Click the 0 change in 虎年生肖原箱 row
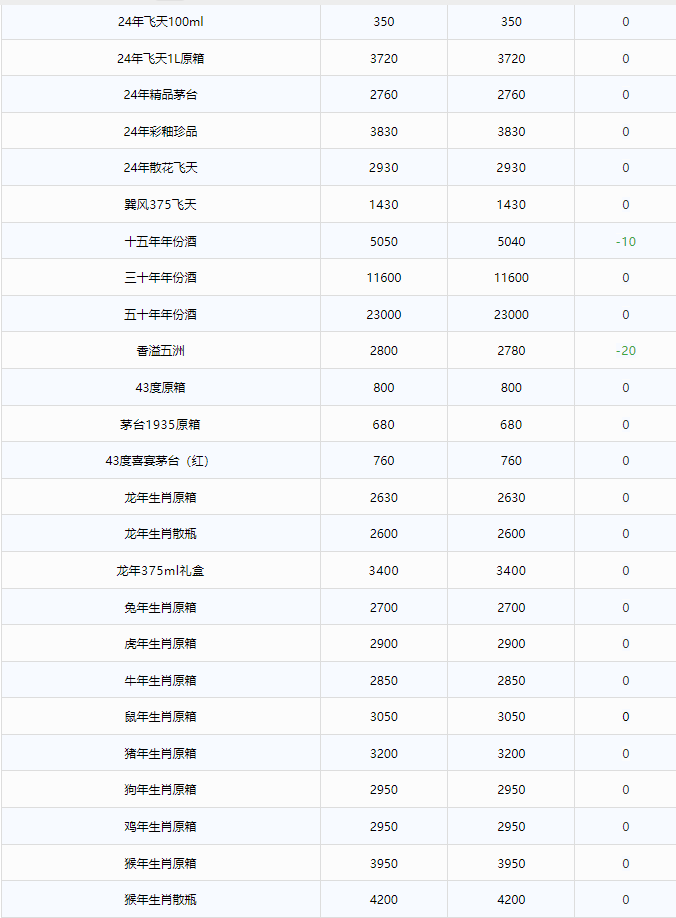The width and height of the screenshot is (676, 918). click(626, 644)
